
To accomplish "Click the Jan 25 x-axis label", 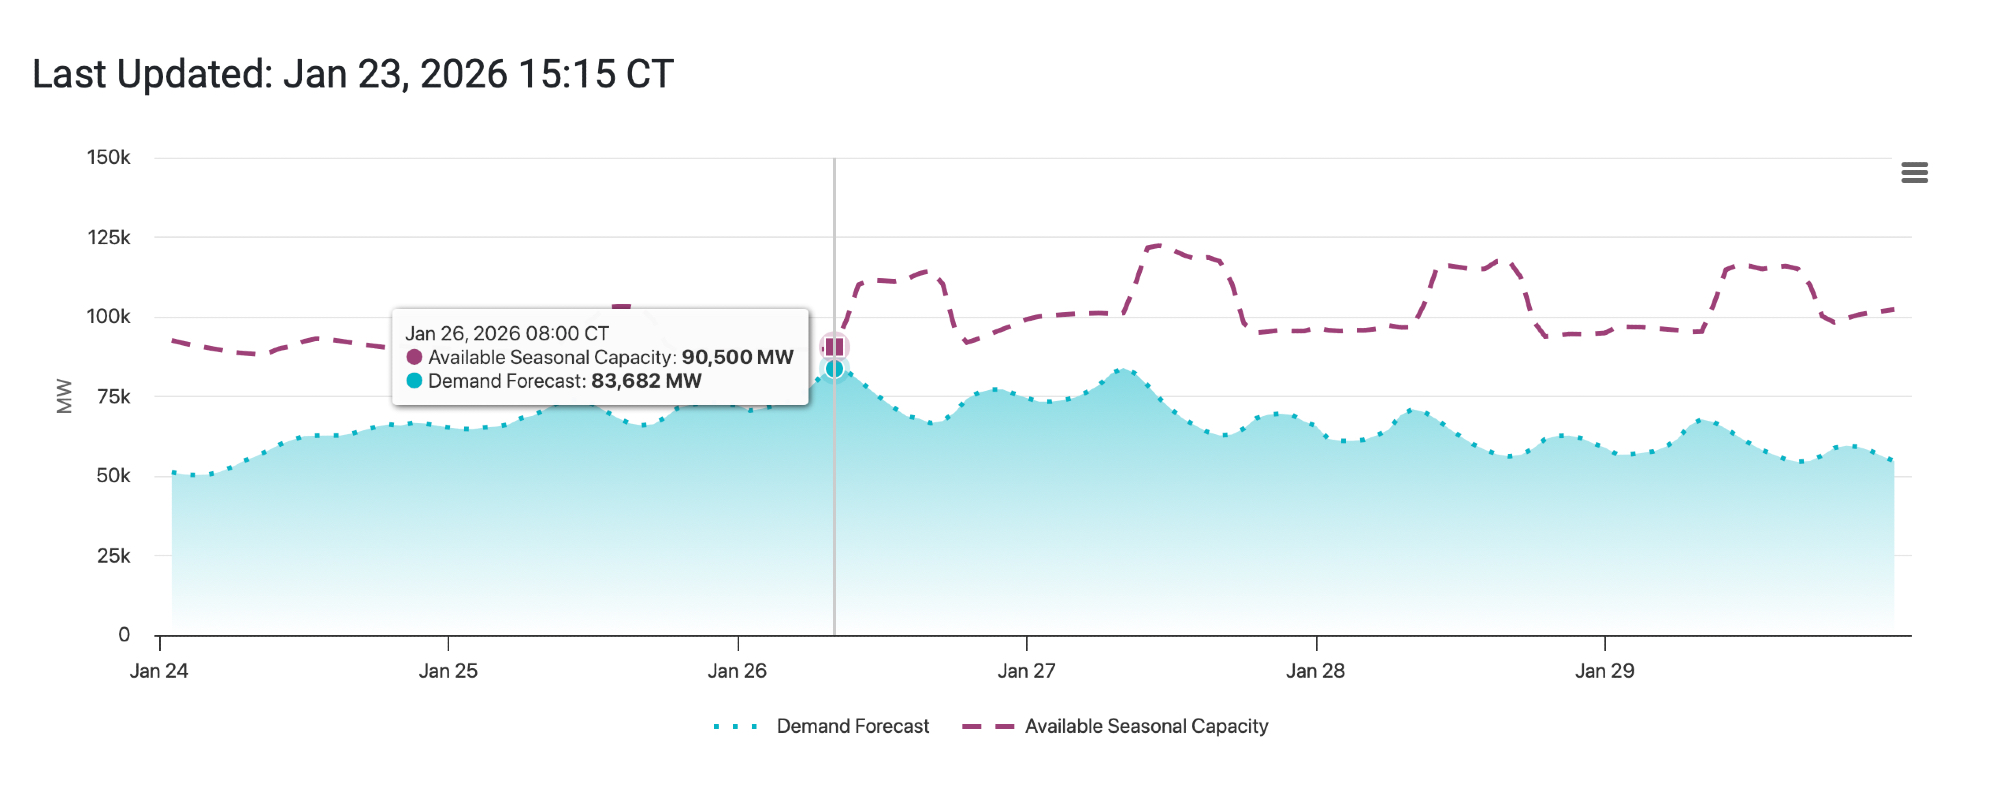I will (x=448, y=671).
